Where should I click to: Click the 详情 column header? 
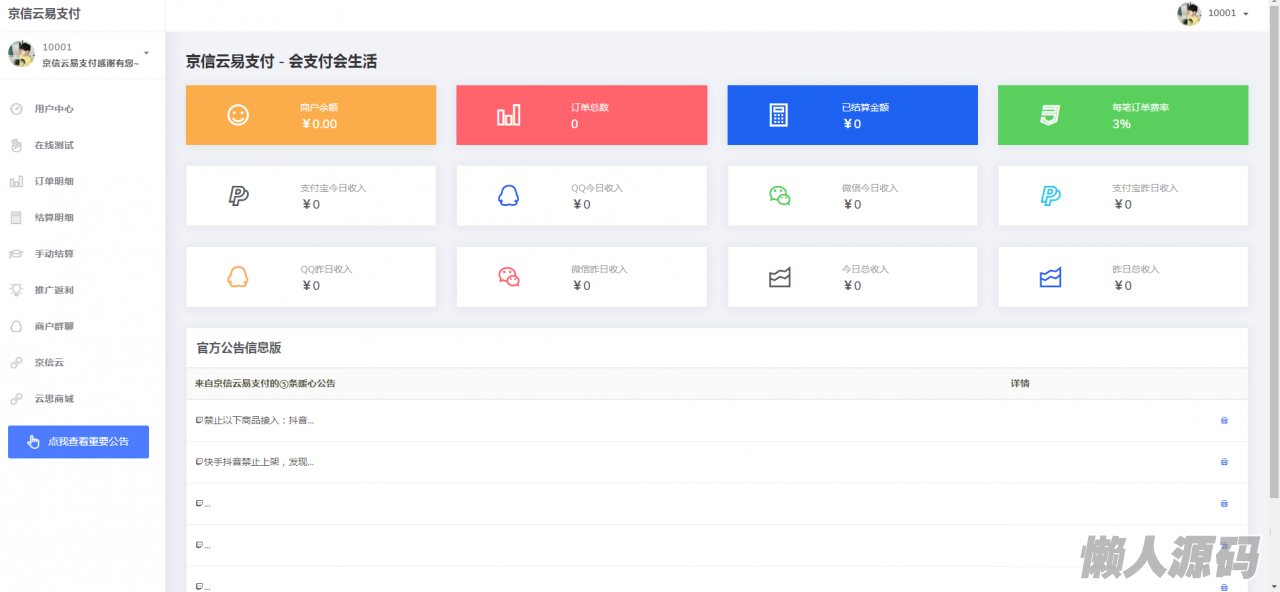(x=1020, y=383)
